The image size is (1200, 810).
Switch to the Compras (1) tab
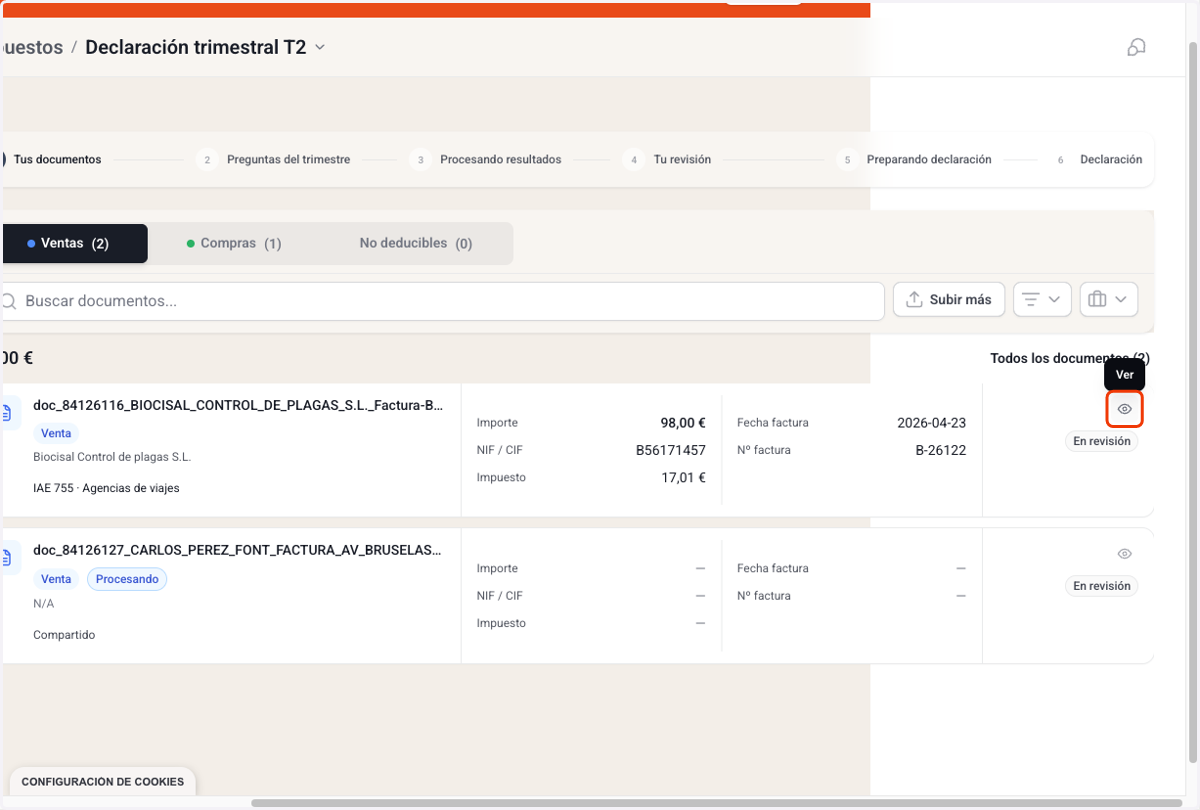pyautogui.click(x=234, y=243)
